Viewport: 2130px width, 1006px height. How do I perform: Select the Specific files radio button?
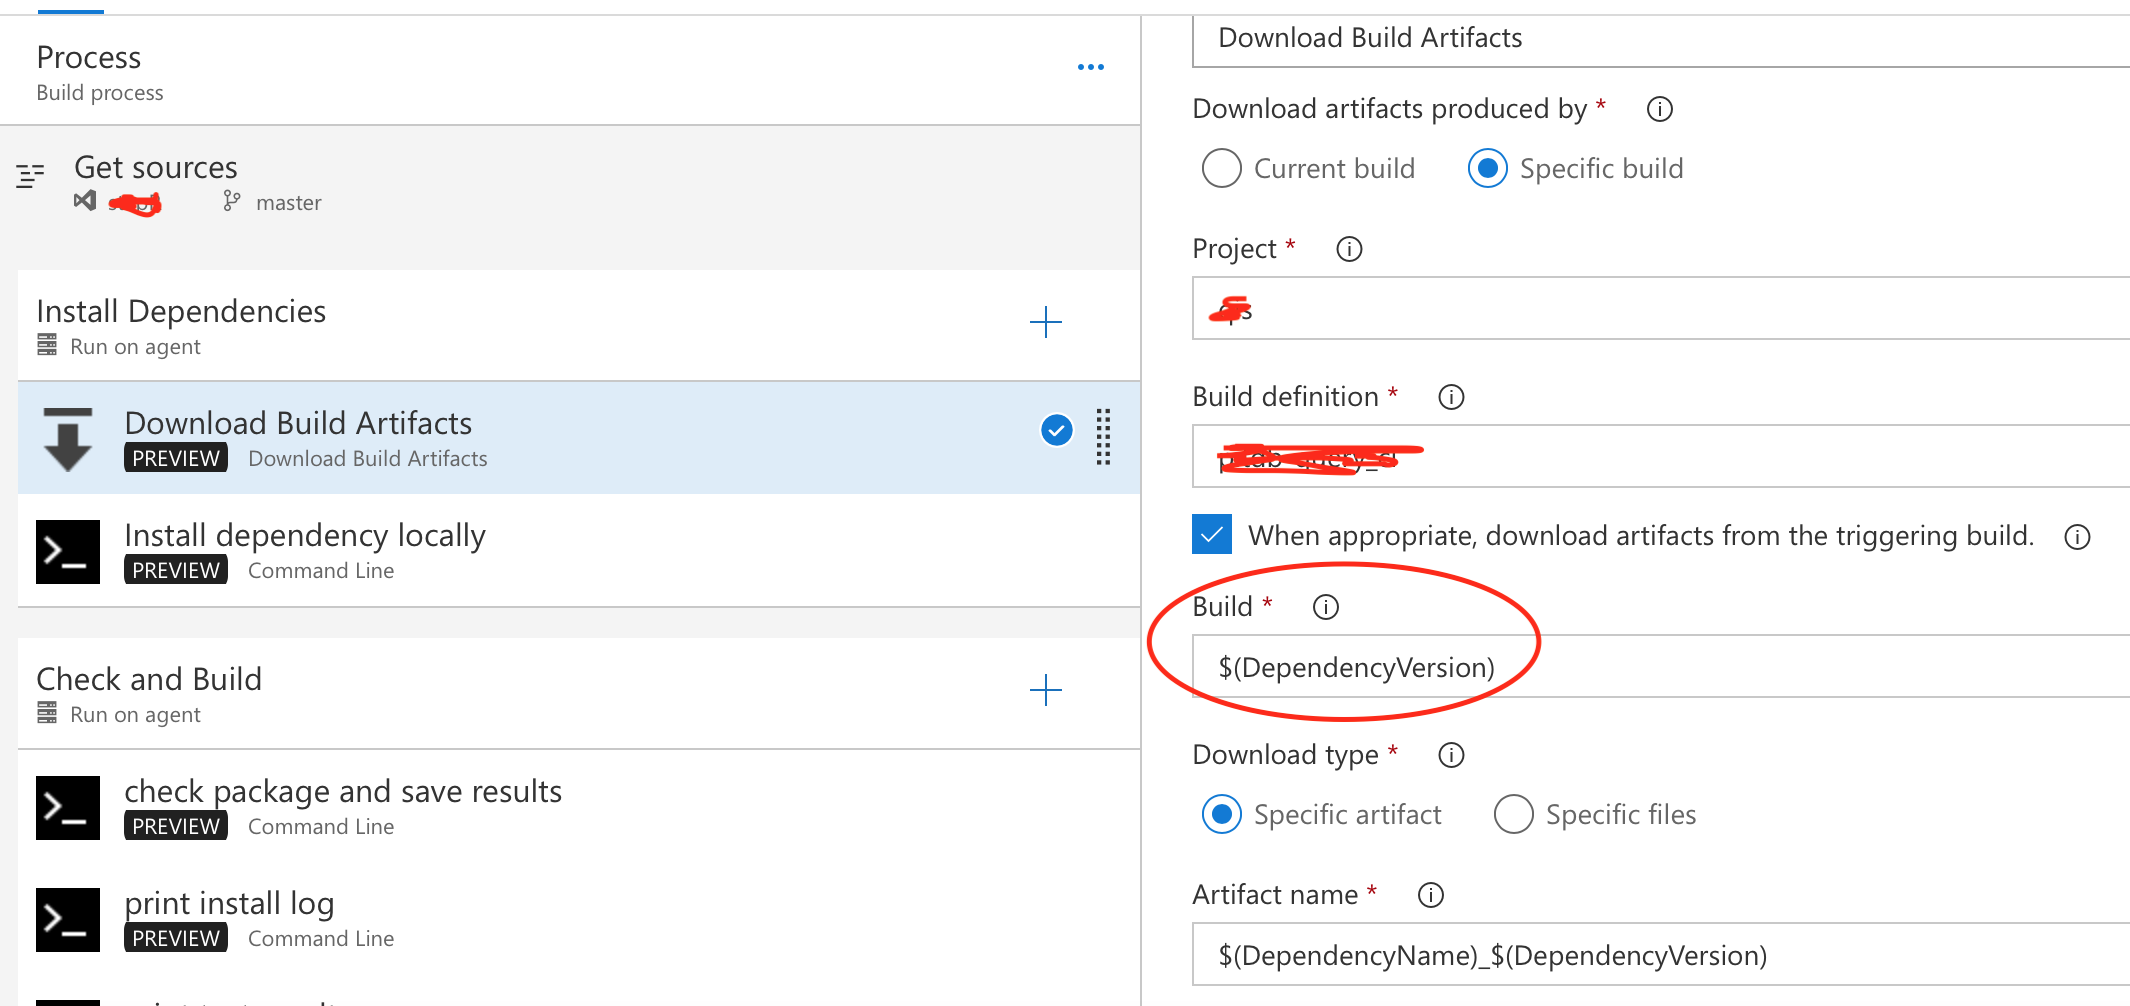click(1513, 814)
